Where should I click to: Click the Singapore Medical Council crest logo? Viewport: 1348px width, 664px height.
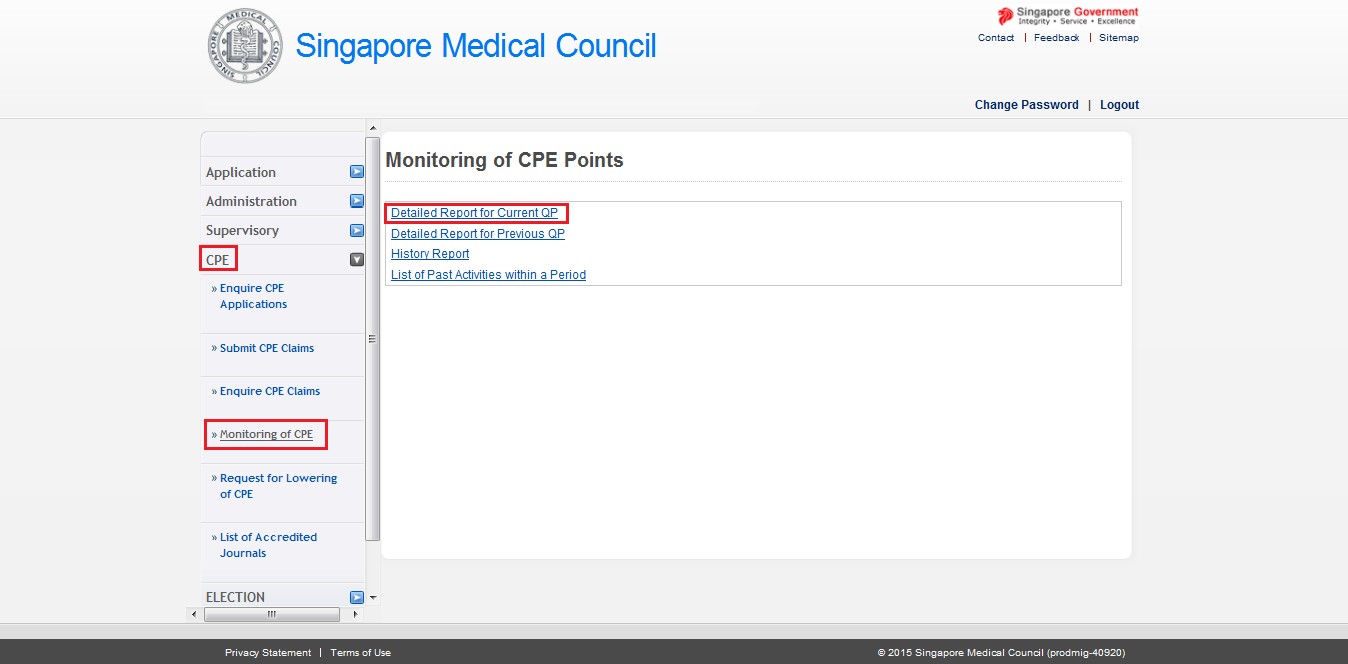(x=245, y=46)
